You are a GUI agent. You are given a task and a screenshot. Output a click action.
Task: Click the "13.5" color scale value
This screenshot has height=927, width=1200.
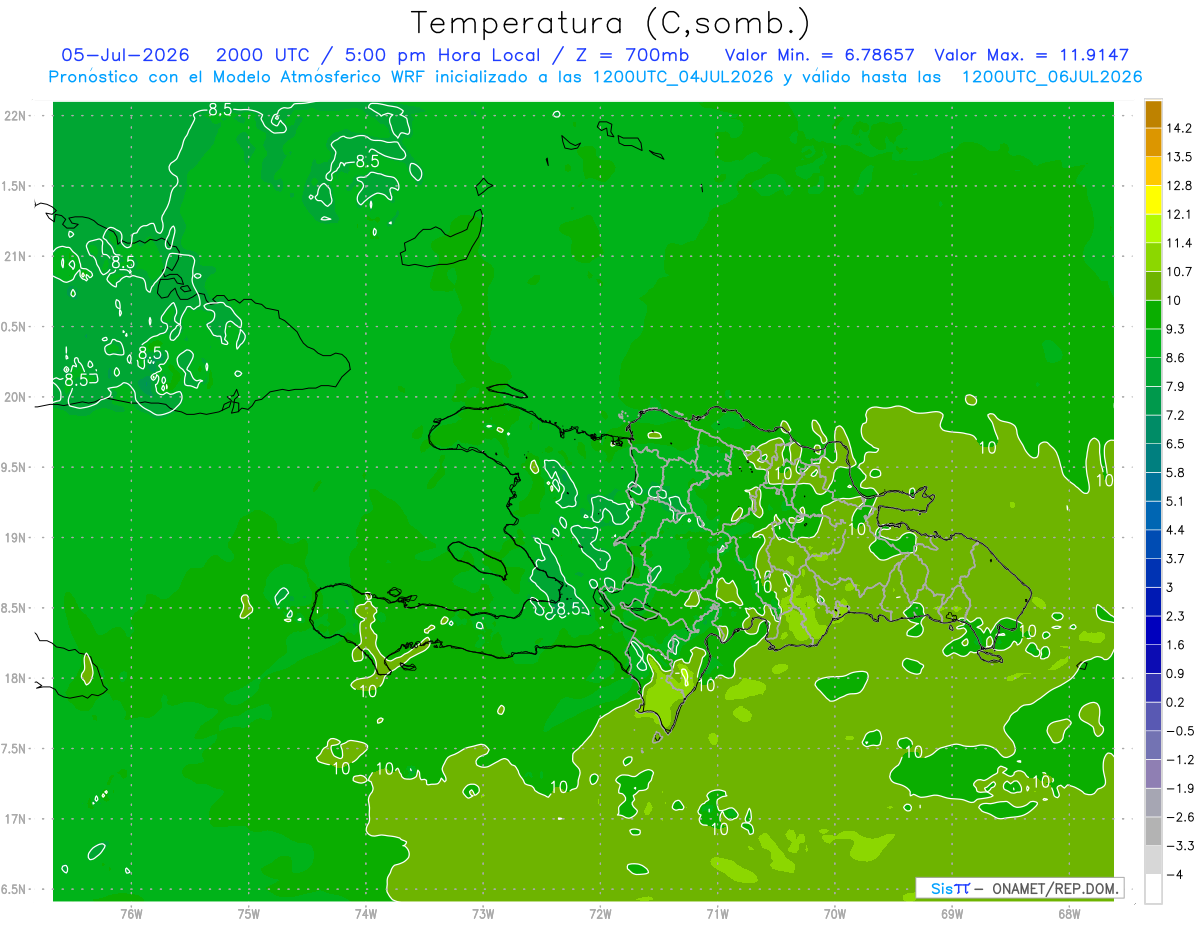point(1179,157)
